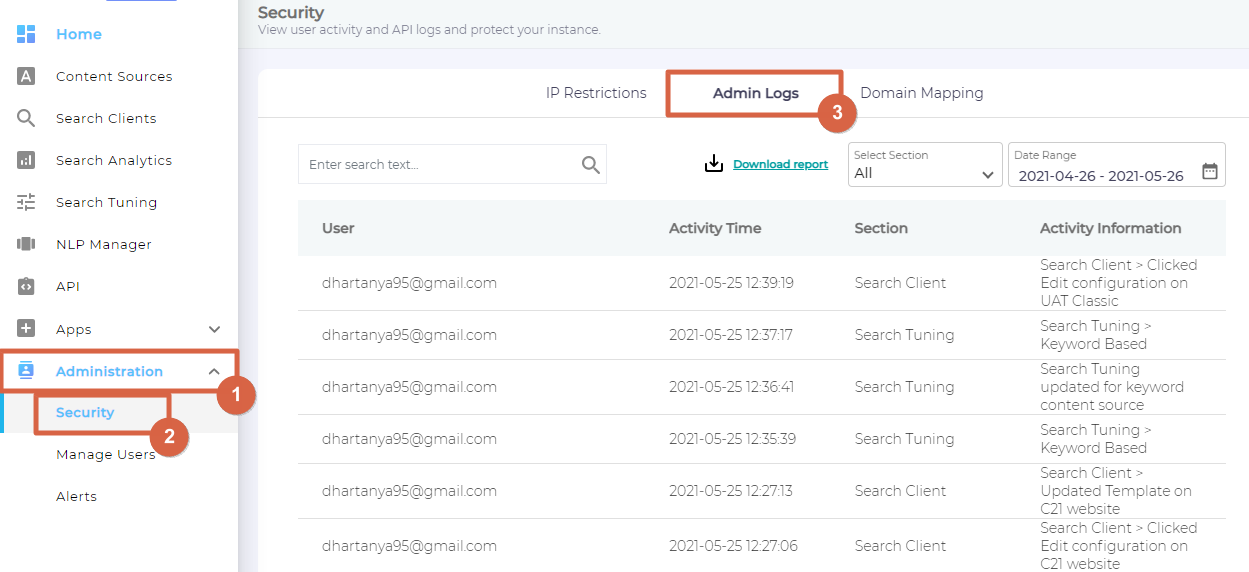1249x572 pixels.
Task: Open the Date Range calendar icon
Action: pos(1209,171)
